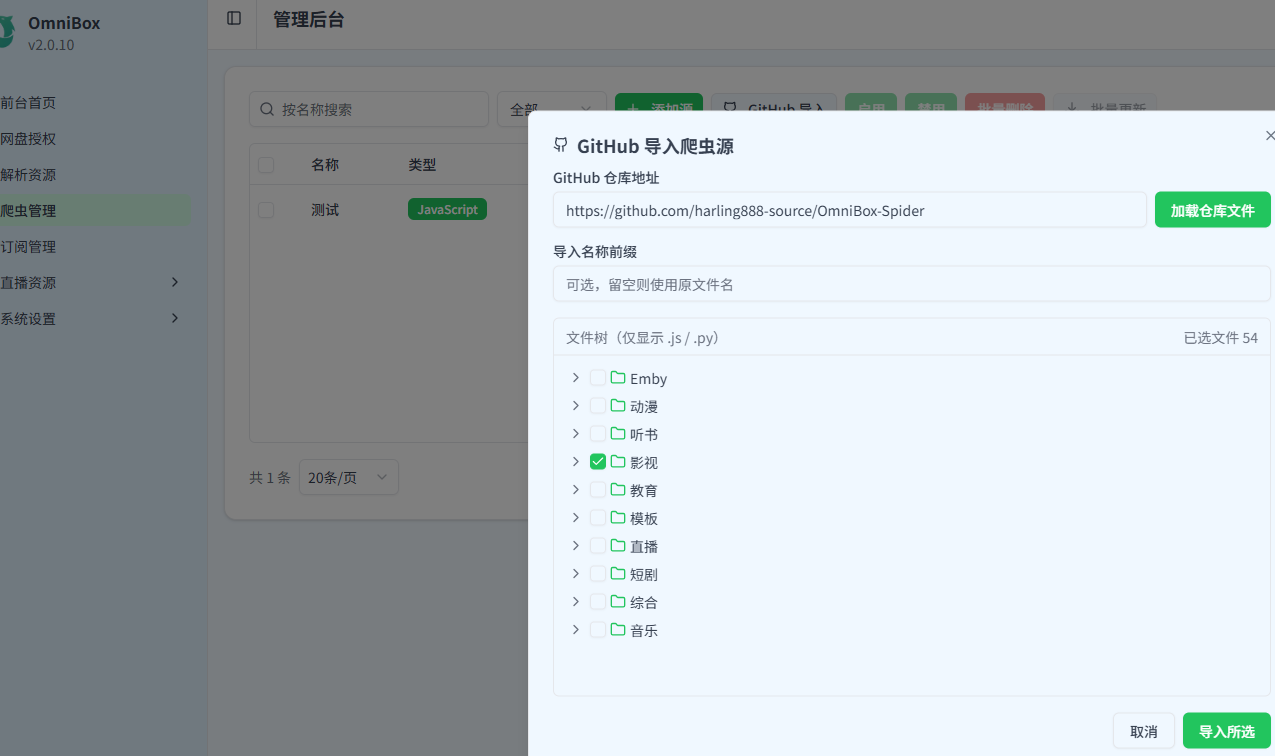Focus the GitHub 仓库地址 input field
Image resolution: width=1275 pixels, height=756 pixels.
tap(850, 210)
